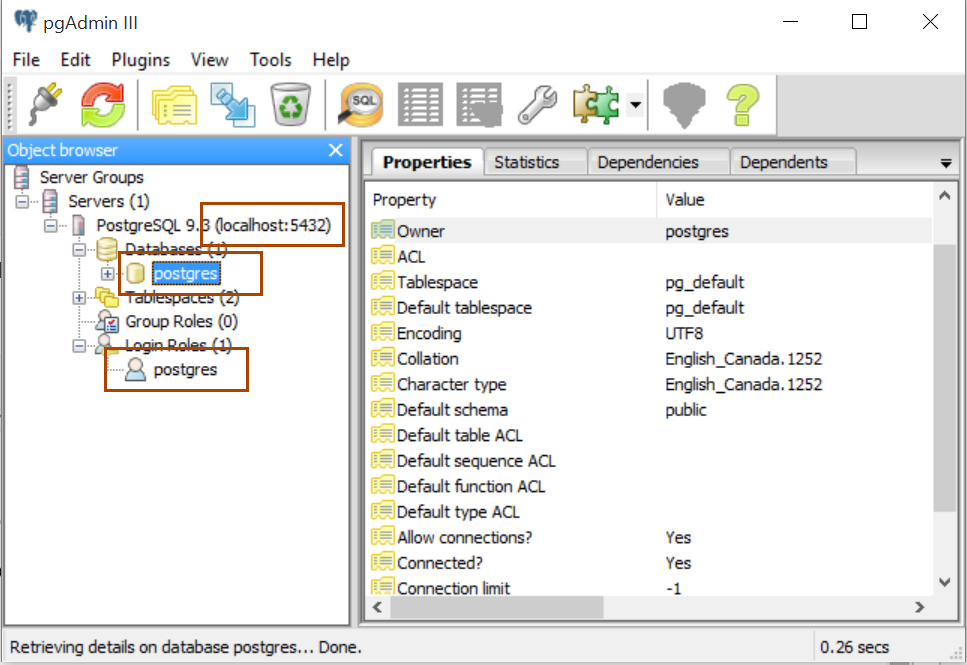The height and width of the screenshot is (665, 967).
Task: Select the Default schema property row
Action: coord(651,410)
